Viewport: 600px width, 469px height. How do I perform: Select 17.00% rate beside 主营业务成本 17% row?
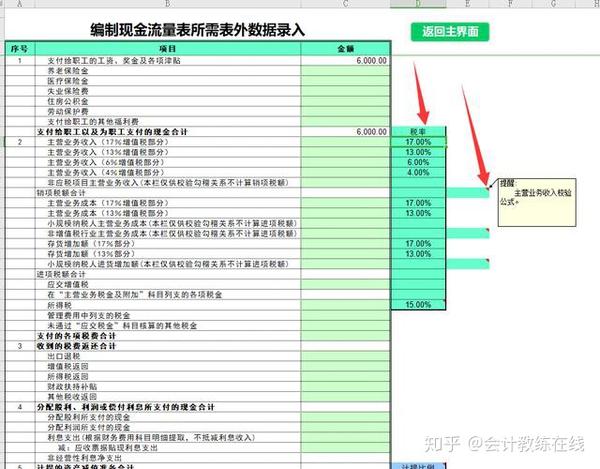(x=418, y=203)
